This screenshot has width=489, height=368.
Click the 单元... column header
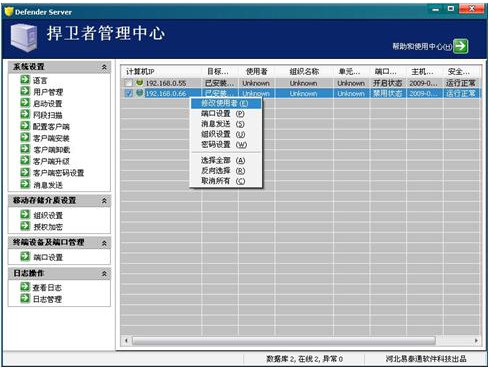352,71
